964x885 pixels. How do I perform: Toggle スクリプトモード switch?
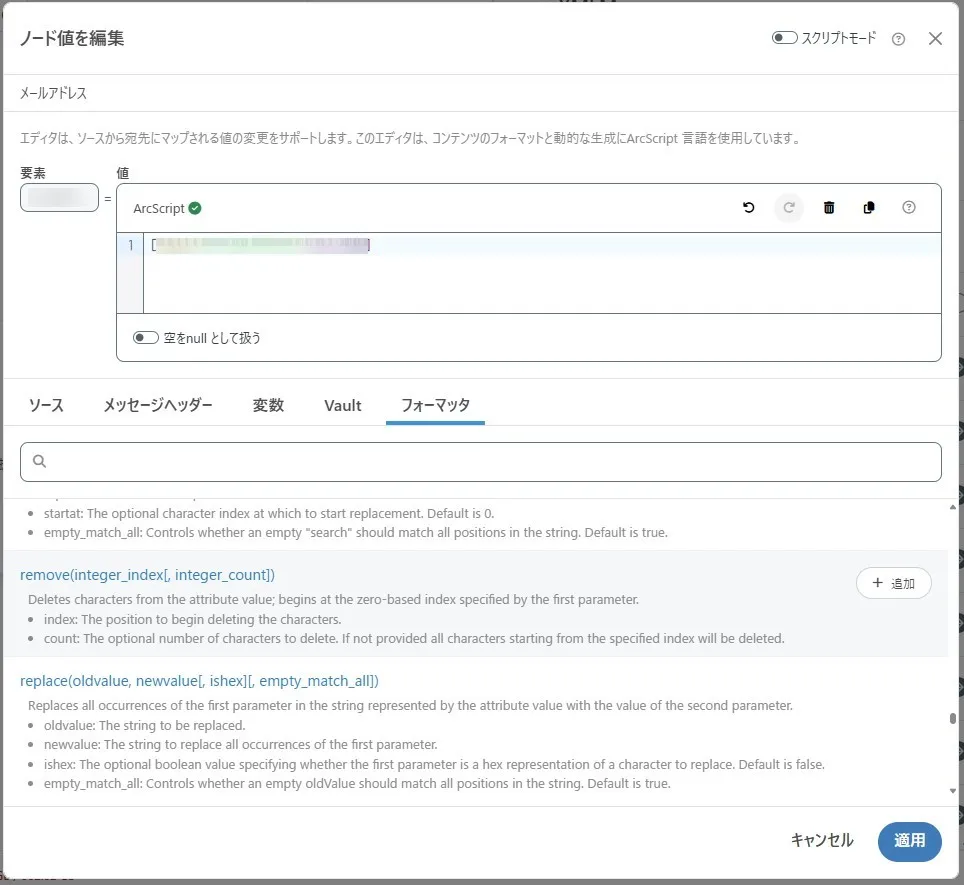point(784,38)
